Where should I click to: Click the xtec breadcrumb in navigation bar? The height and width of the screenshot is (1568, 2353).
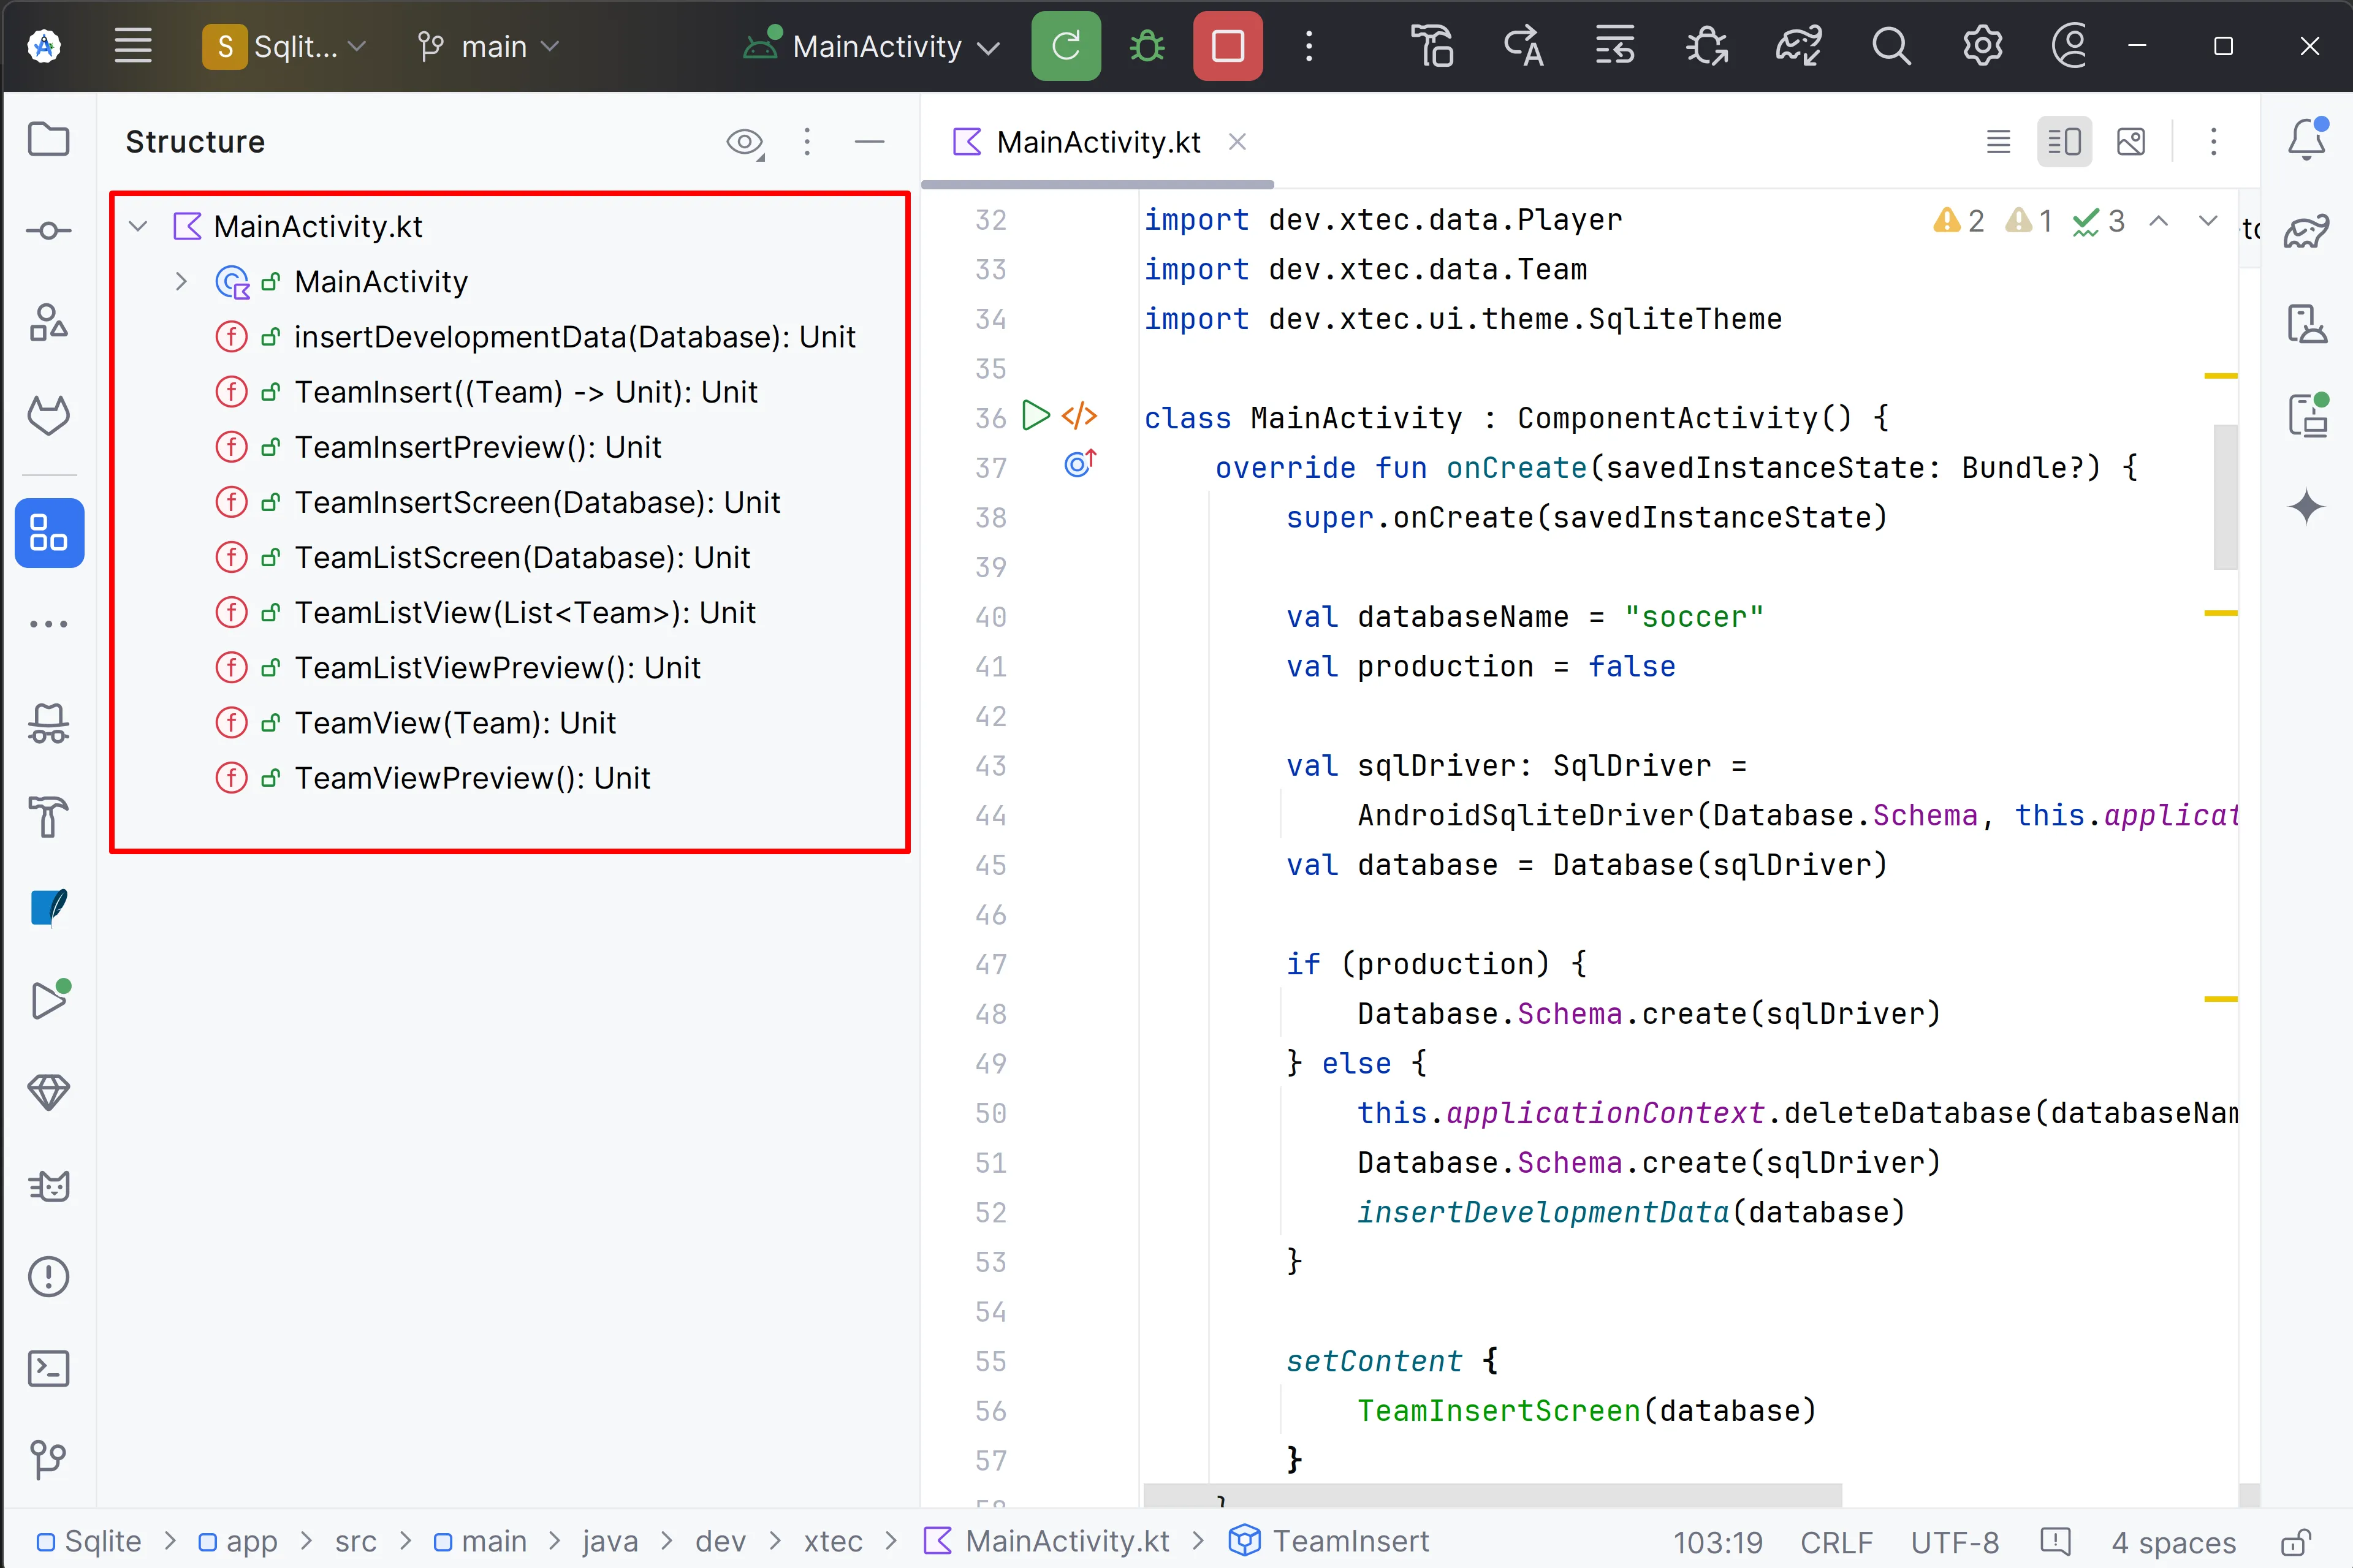pyautogui.click(x=832, y=1541)
